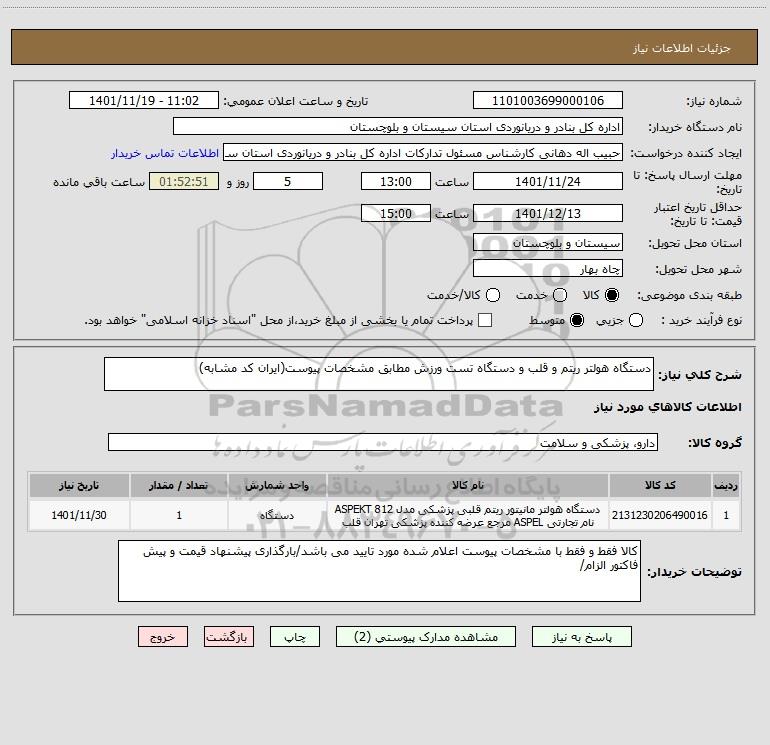Image resolution: width=770 pixels, height=745 pixels.
Task: Click the پاسخ به نیاز button
Action: coord(581,637)
